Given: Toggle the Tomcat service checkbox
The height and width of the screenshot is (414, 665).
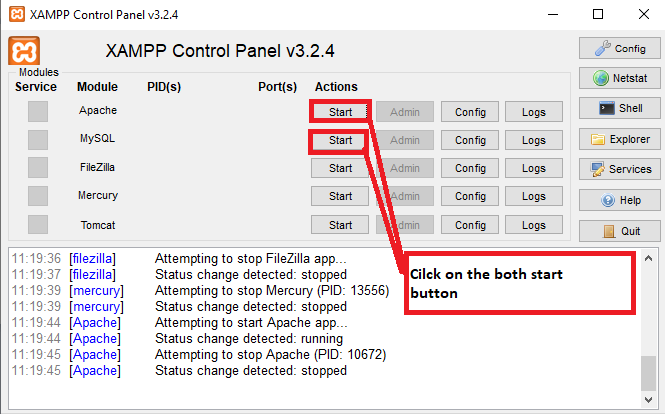Looking at the screenshot, I should coord(38,224).
